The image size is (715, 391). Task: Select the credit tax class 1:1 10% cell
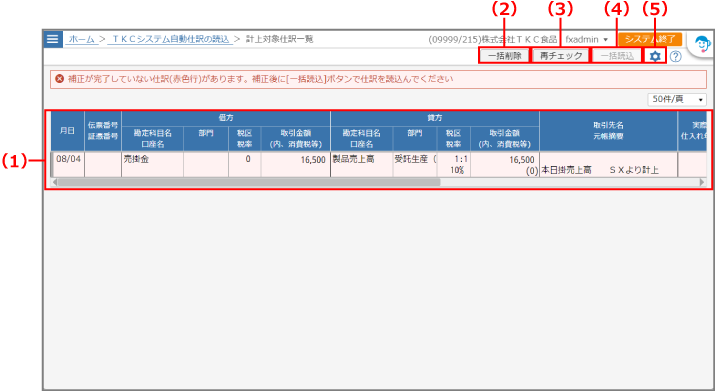[x=454, y=164]
